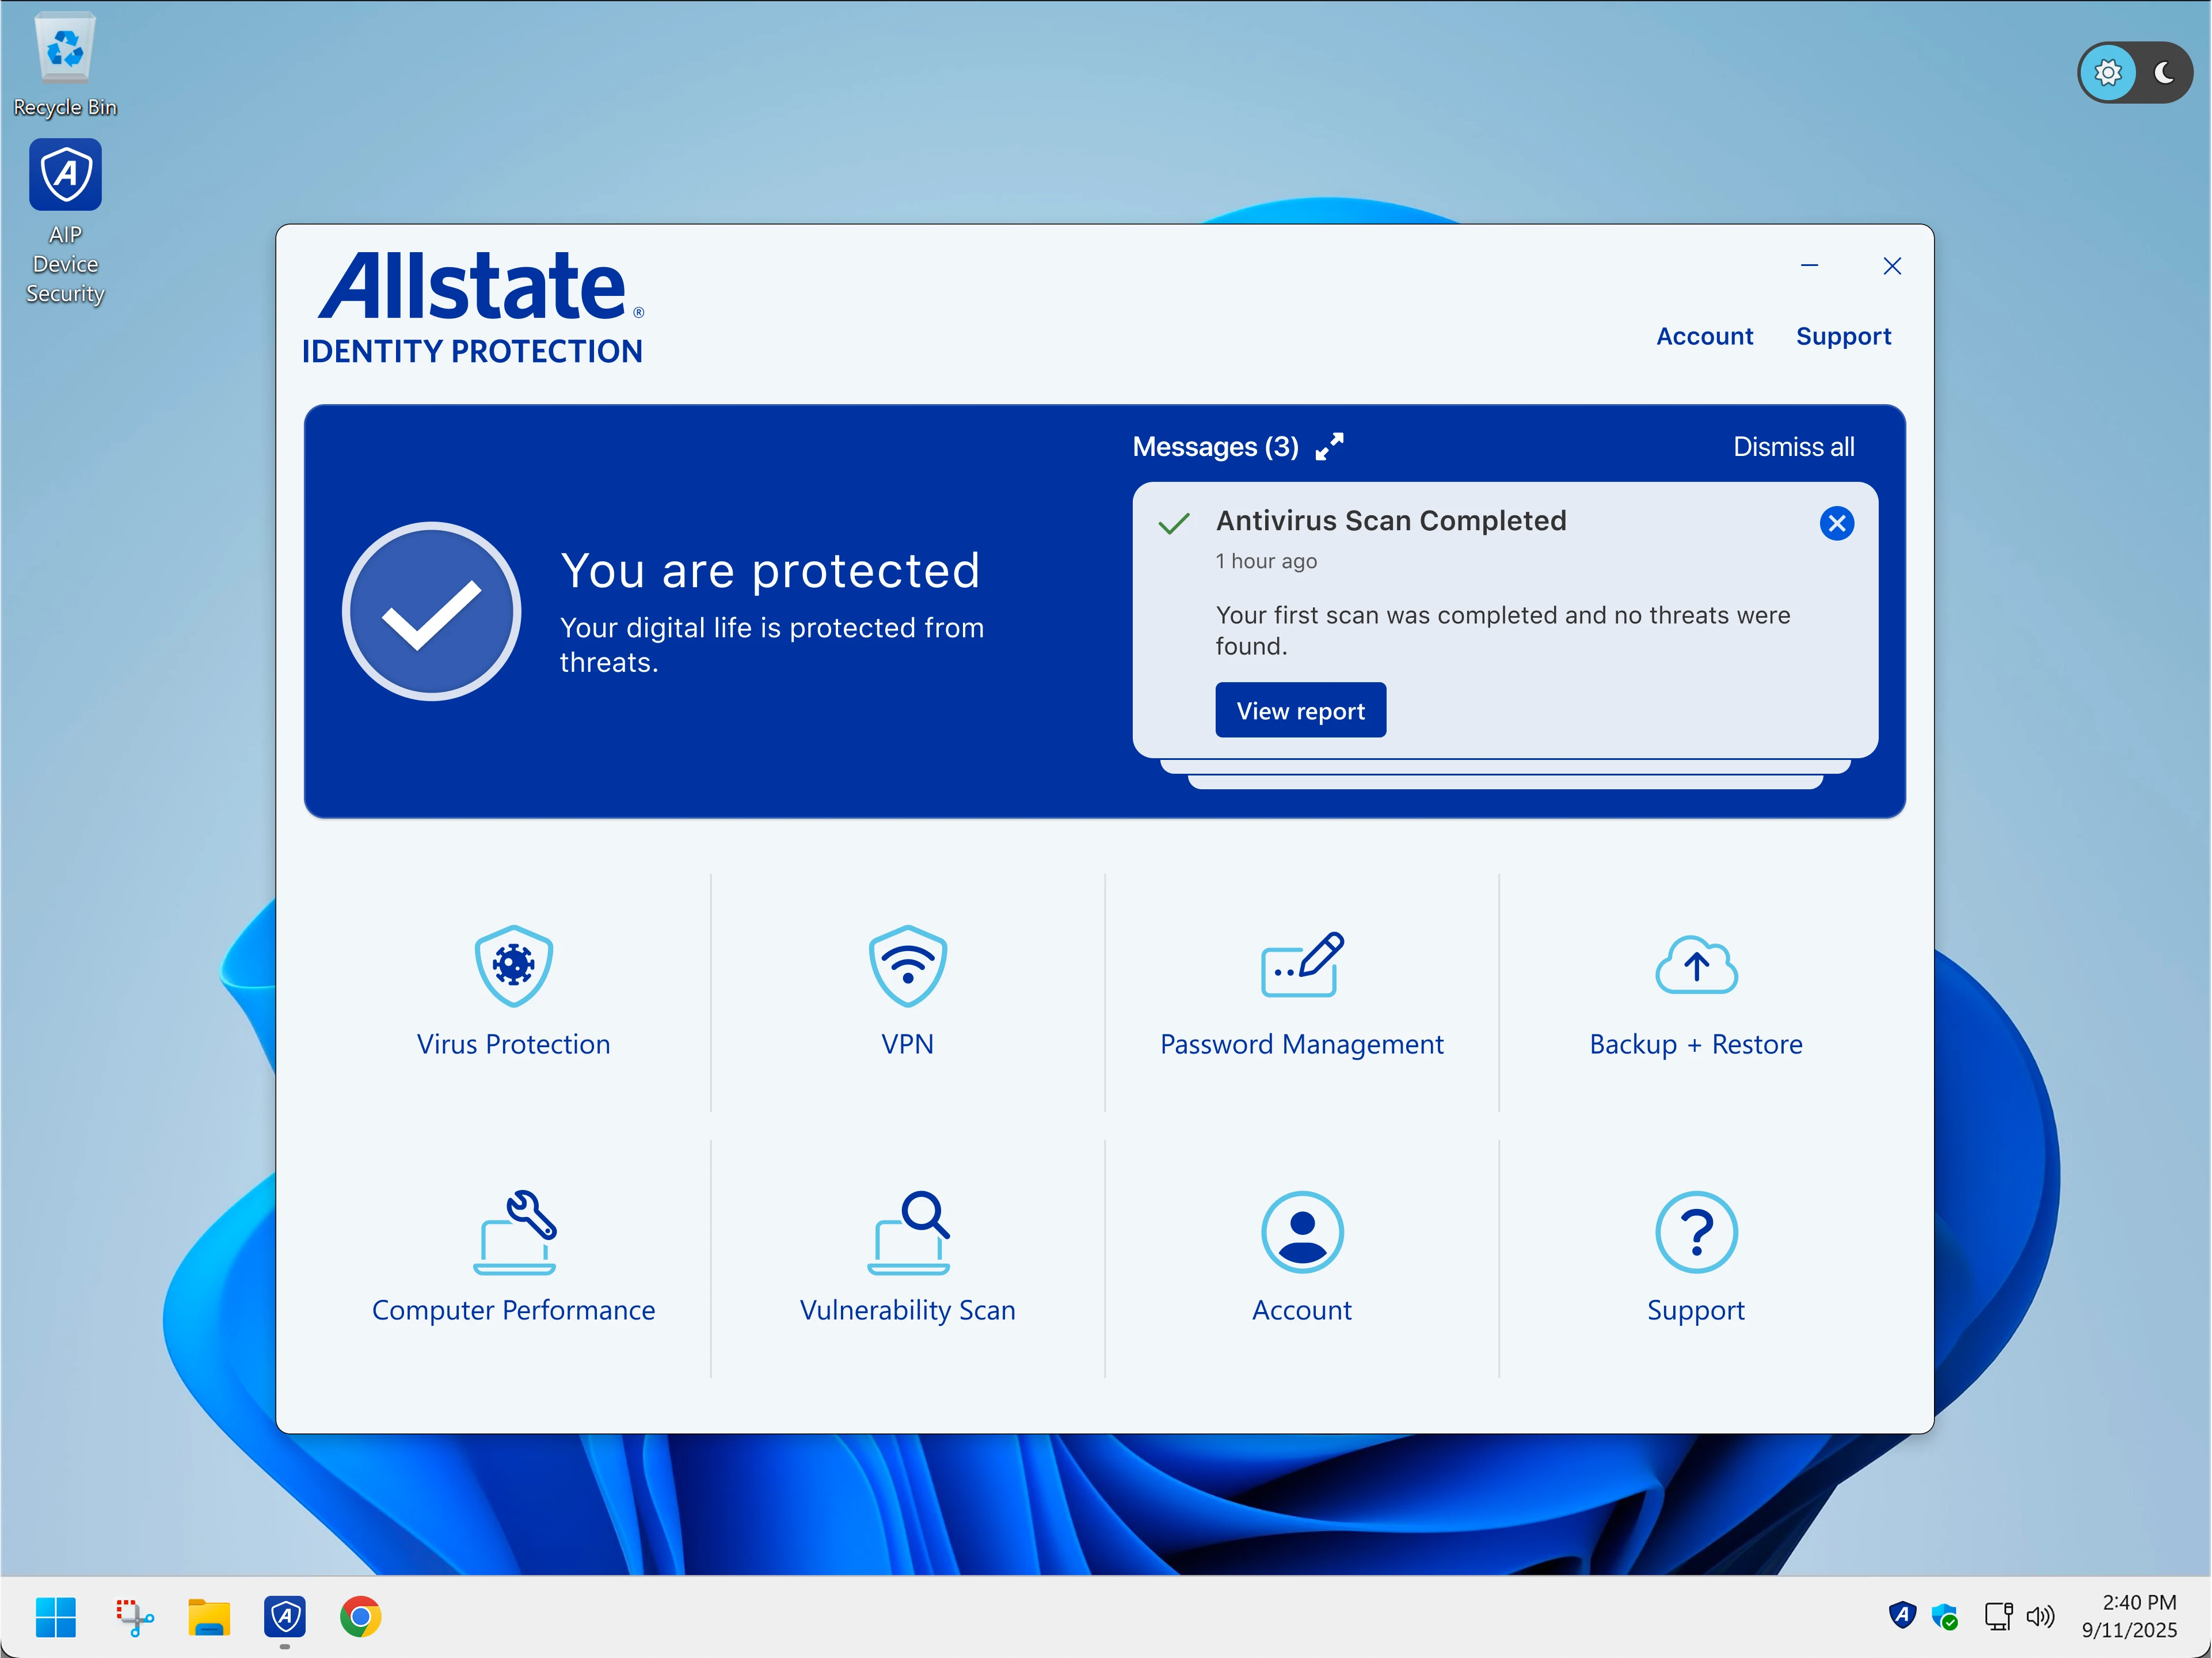
Task: Open the Account person icon tile
Action: (x=1302, y=1232)
